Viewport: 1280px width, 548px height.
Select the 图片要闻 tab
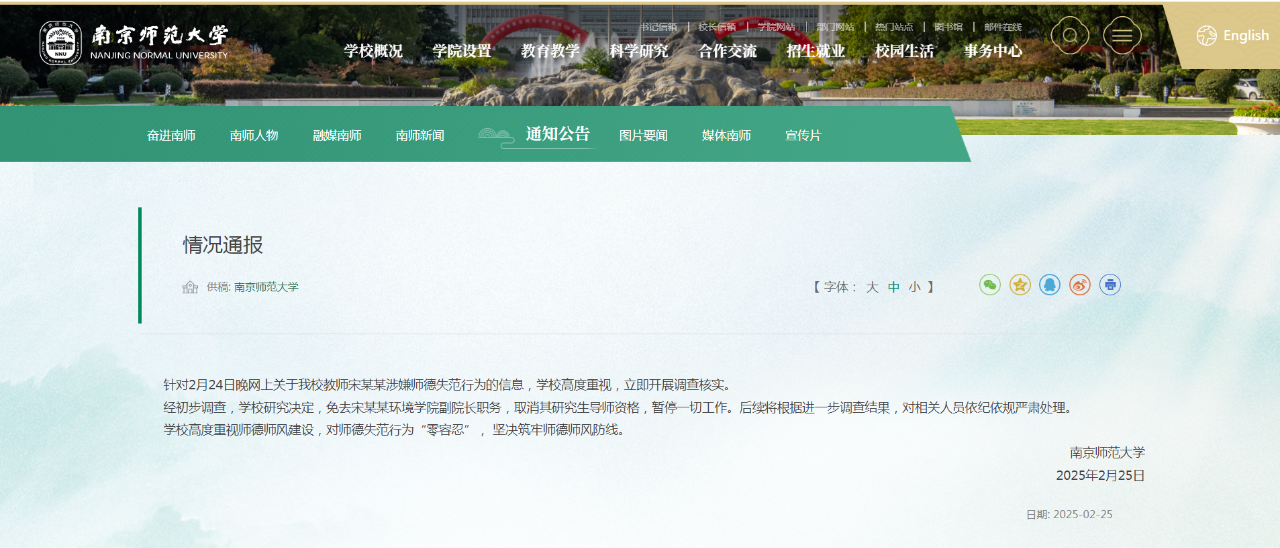(x=643, y=136)
